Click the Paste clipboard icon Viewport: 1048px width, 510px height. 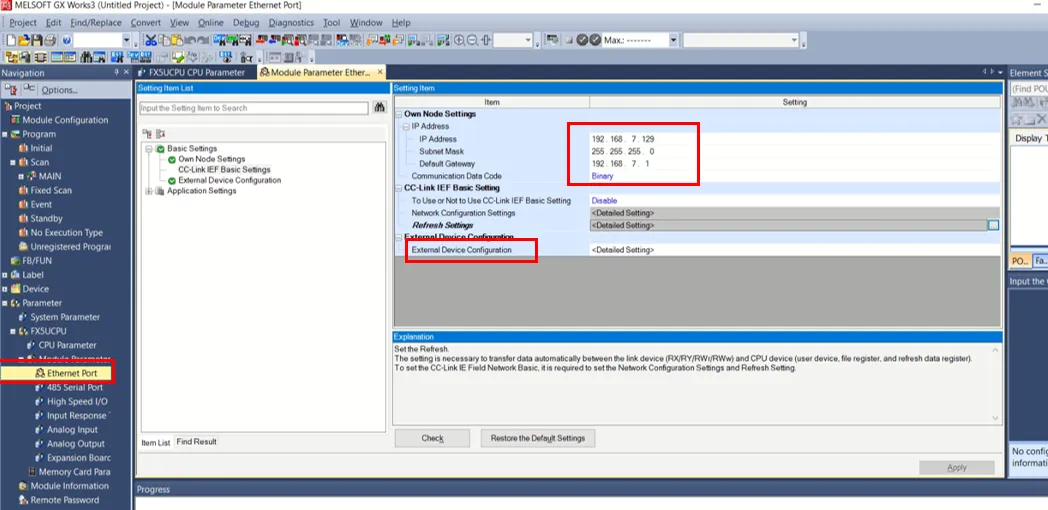click(x=177, y=40)
